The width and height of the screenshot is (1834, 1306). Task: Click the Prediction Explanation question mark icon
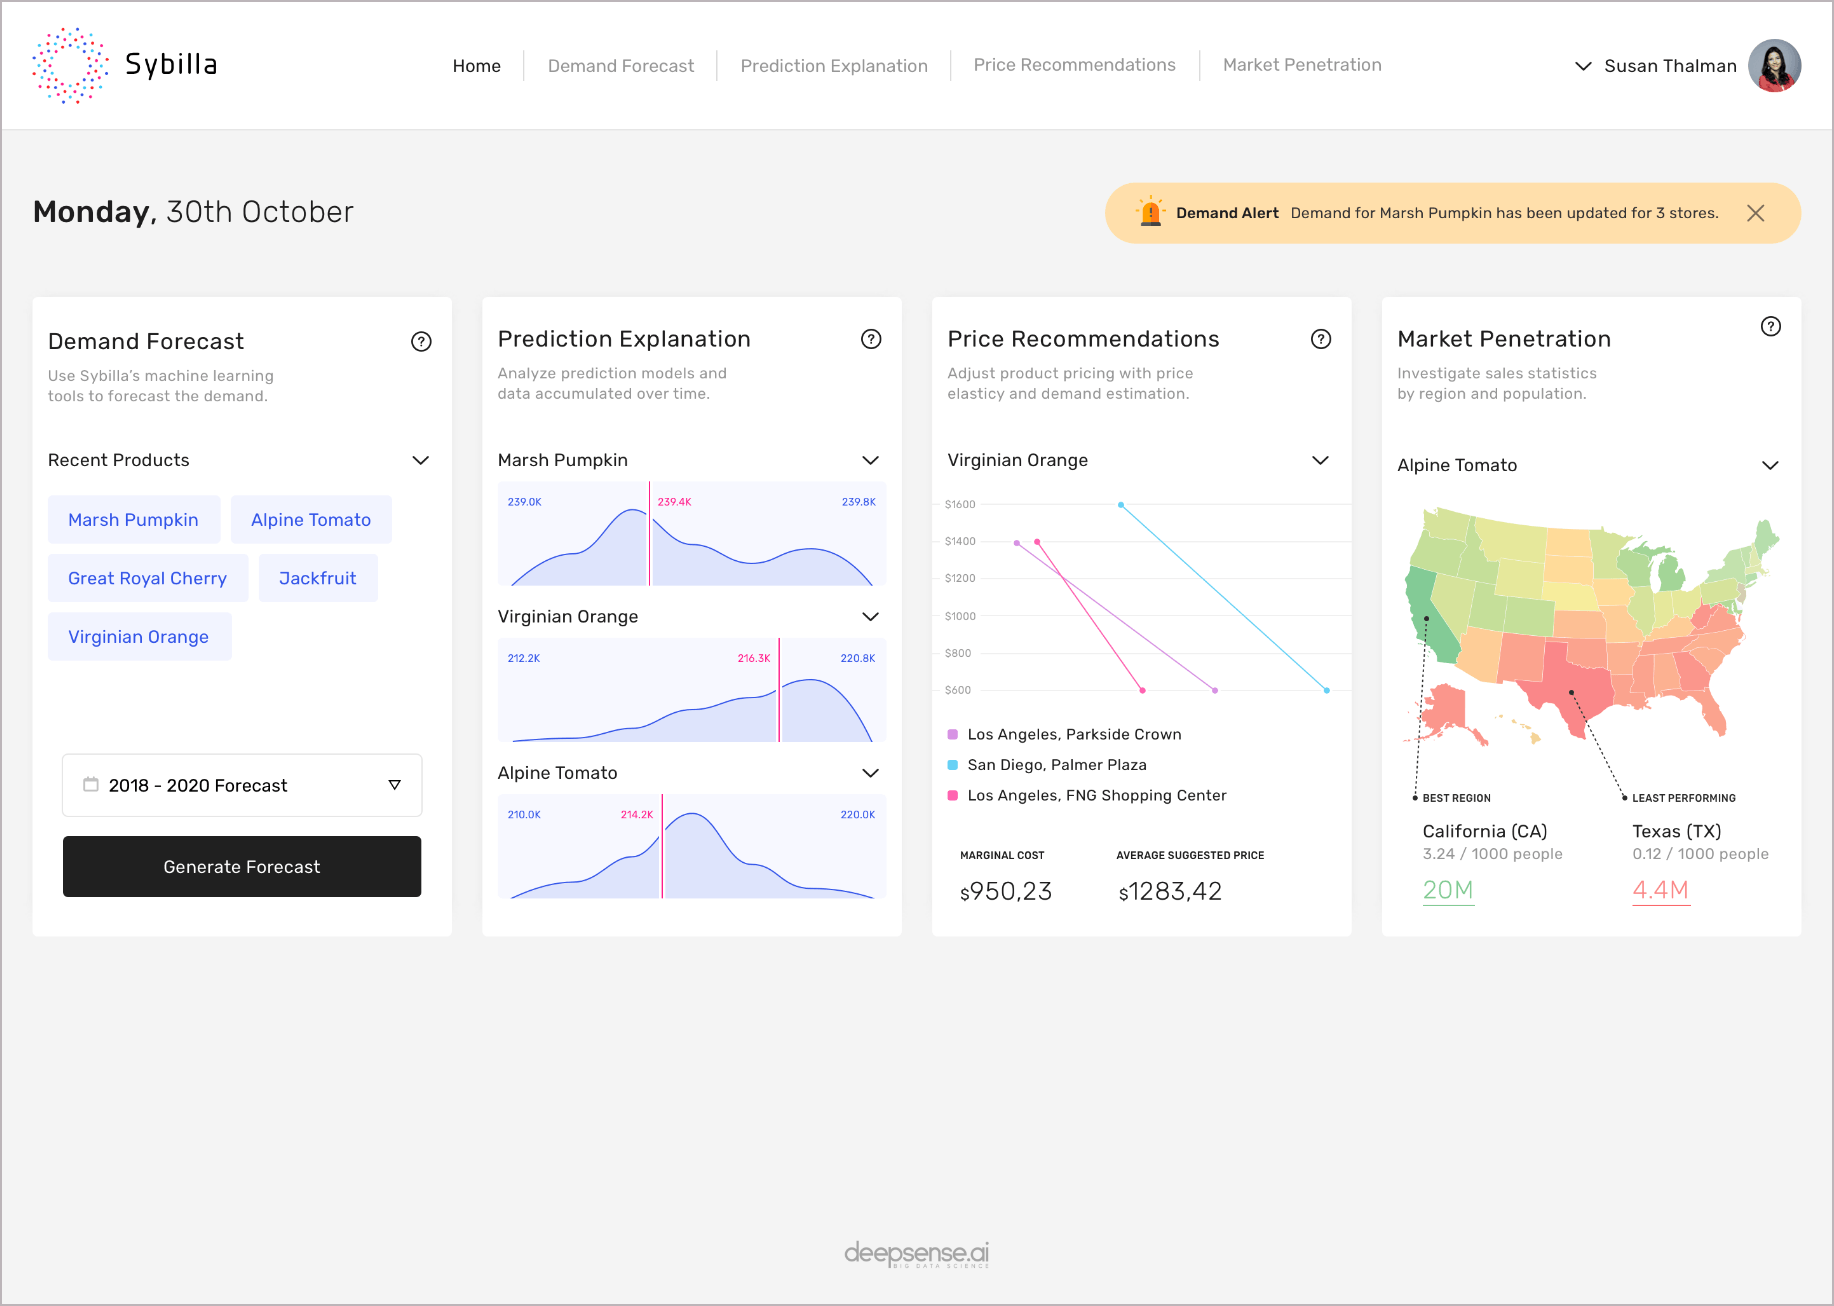point(871,339)
